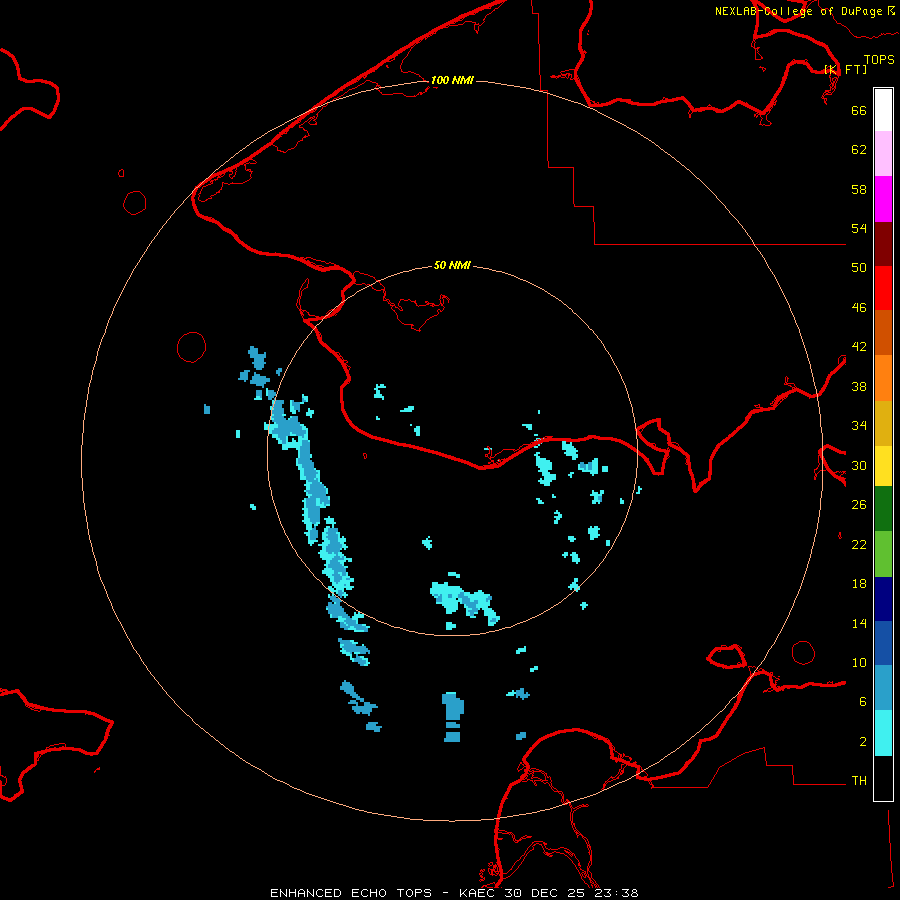The height and width of the screenshot is (900, 900).
Task: Click legend value 50
Action: click(859, 267)
